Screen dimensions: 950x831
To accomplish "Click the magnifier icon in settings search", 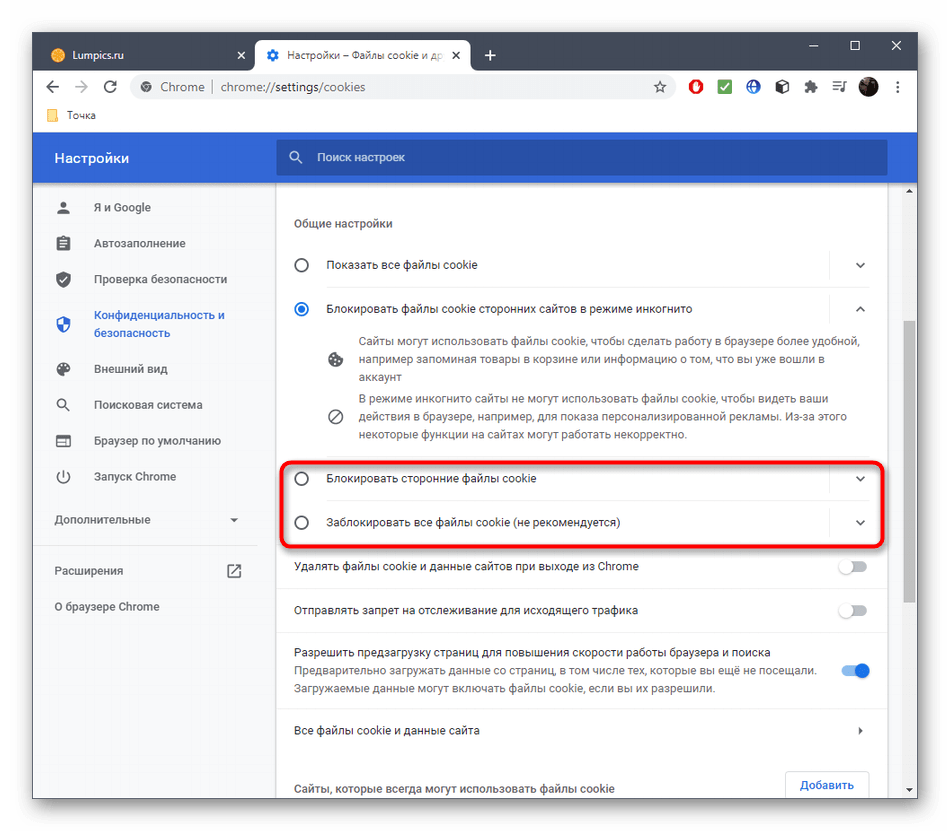I will [x=296, y=157].
